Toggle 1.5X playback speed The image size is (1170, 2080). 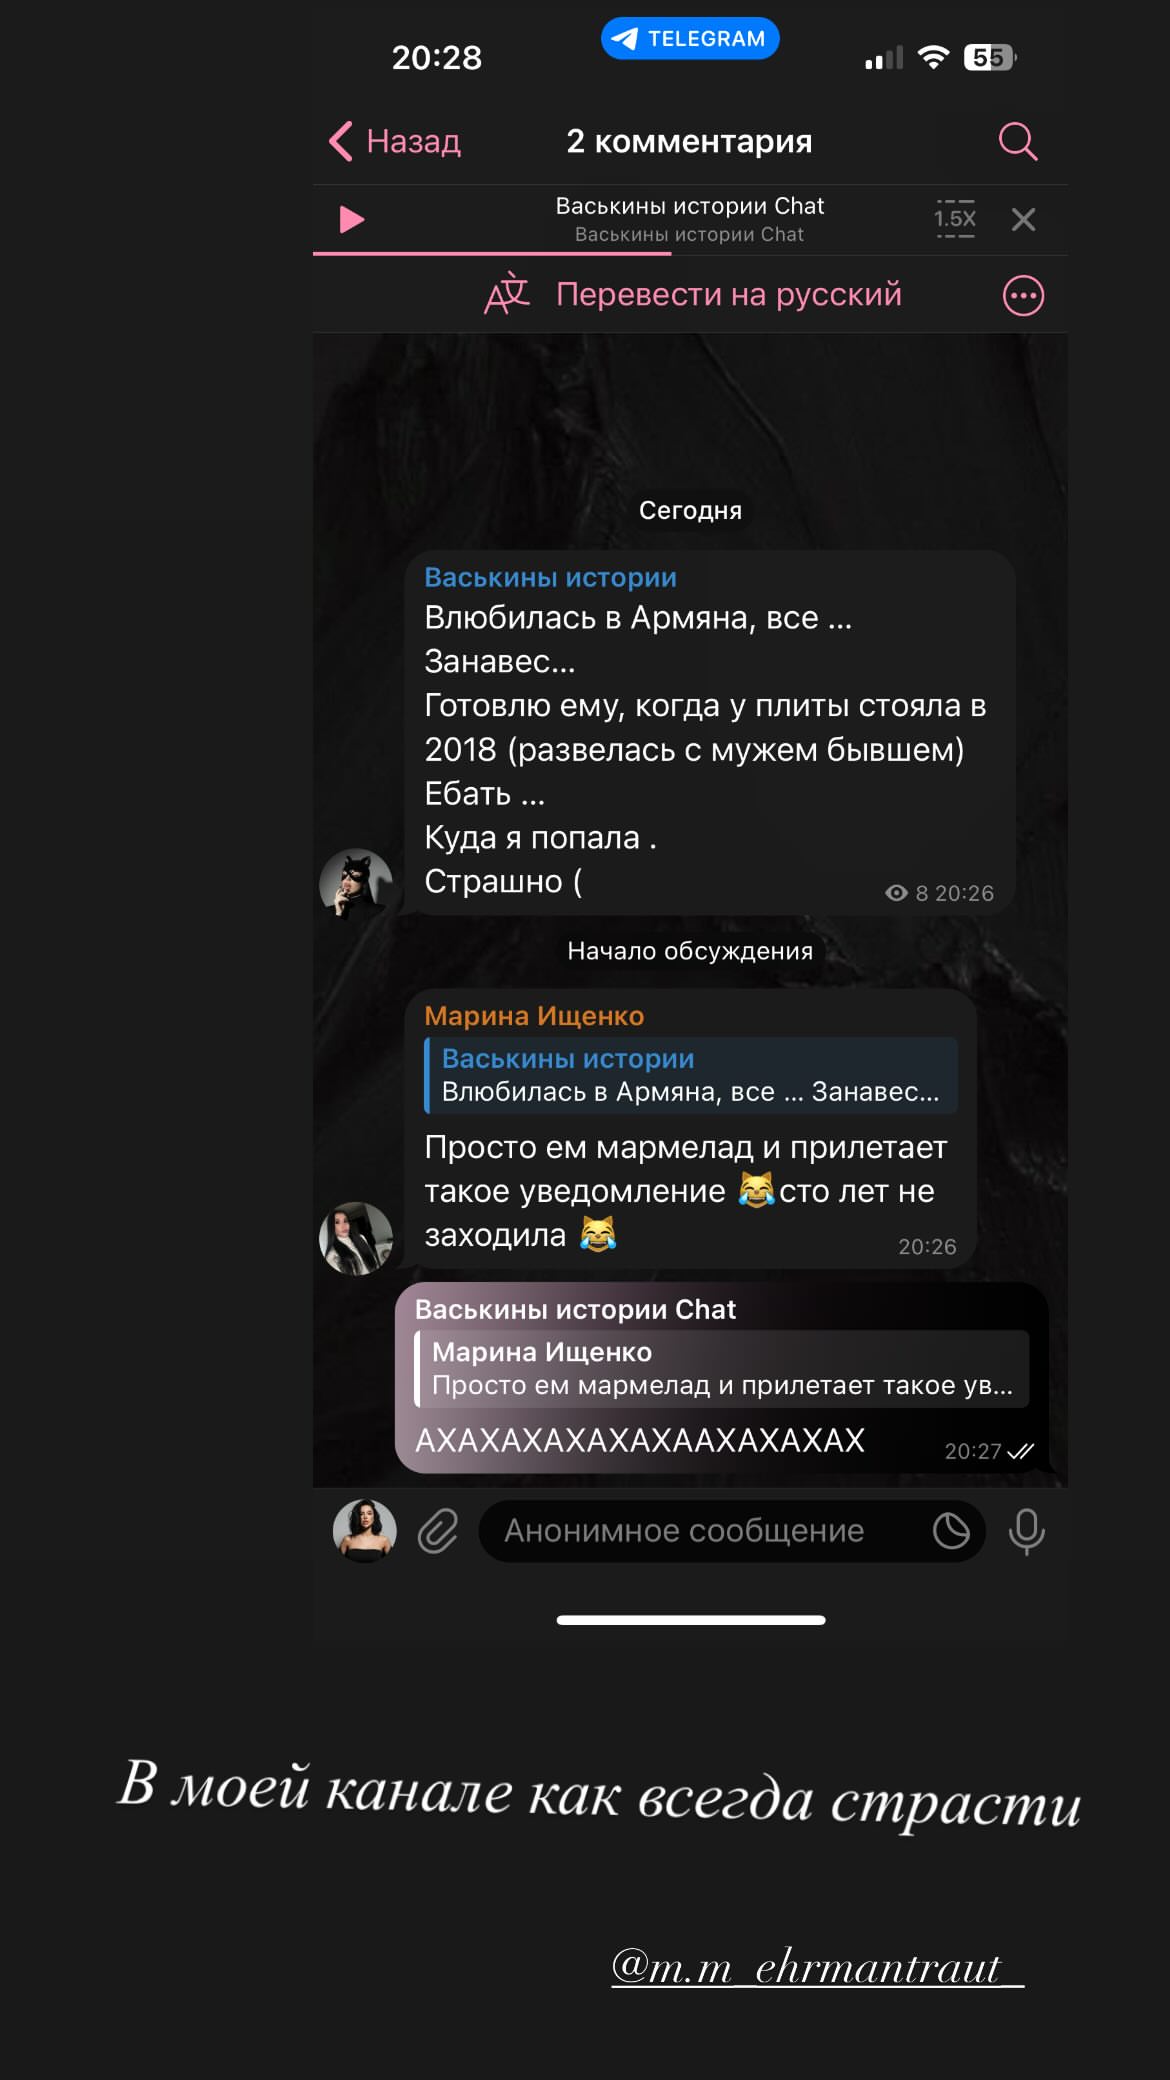tap(955, 219)
